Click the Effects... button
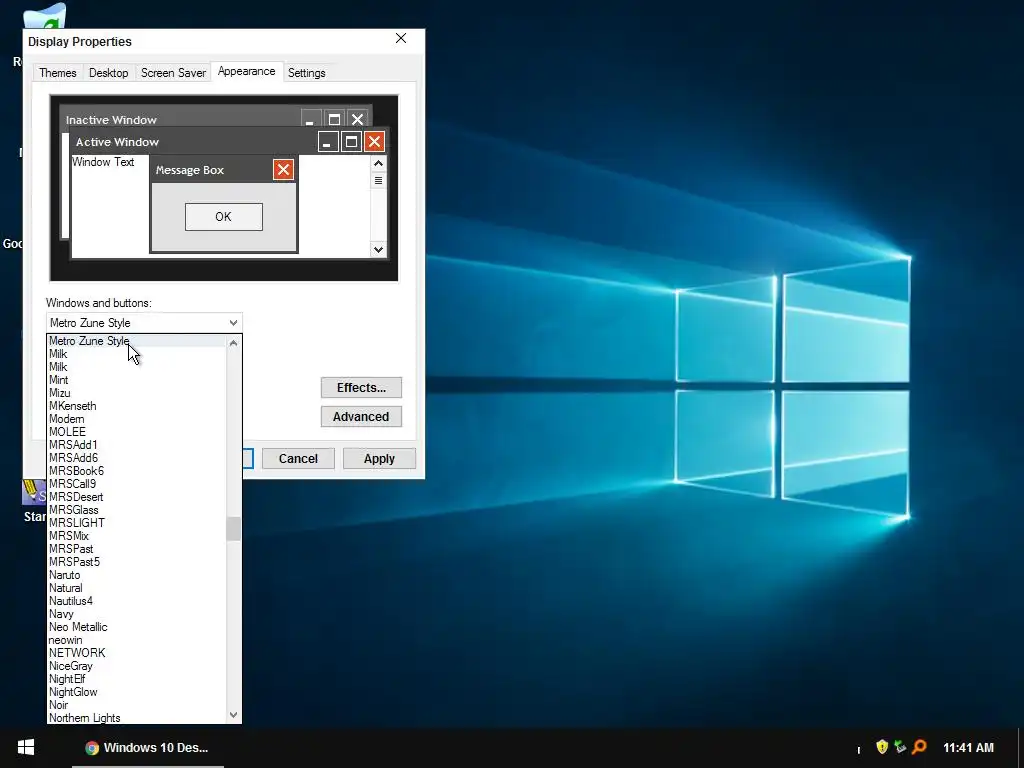Screen dimensions: 1024x768 tap(361, 387)
